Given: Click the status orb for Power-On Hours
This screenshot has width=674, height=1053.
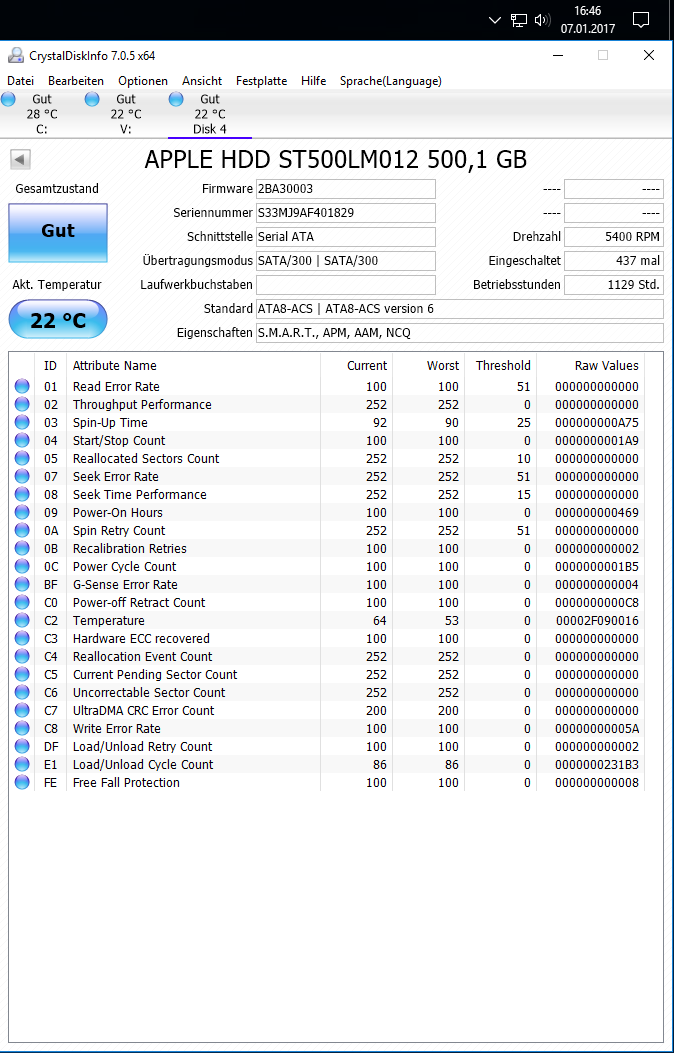Looking at the screenshot, I should pos(22,512).
